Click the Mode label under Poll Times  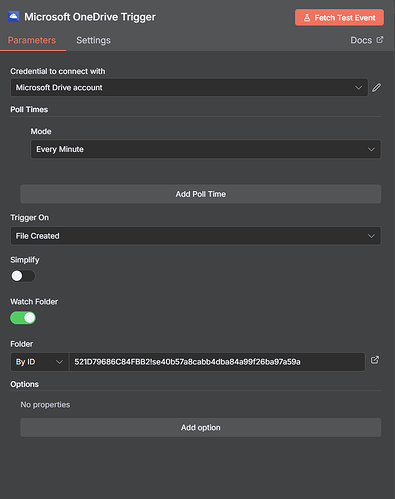[41, 131]
